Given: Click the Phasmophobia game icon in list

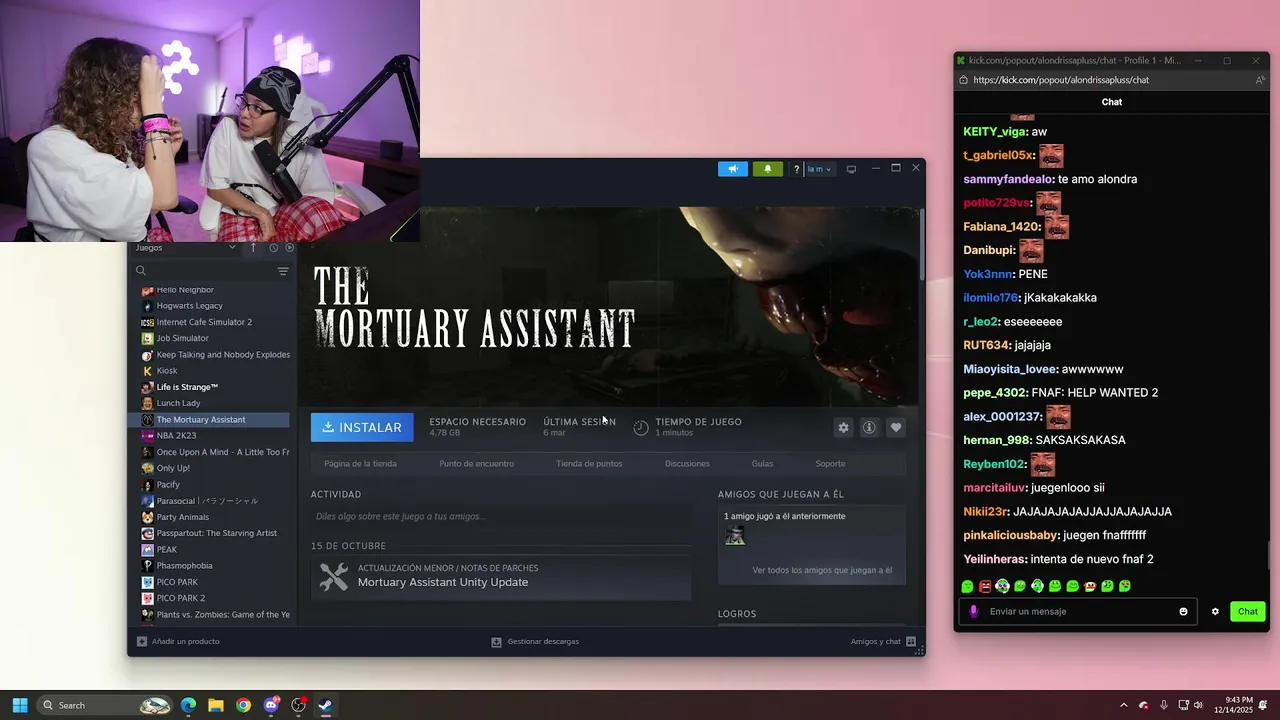Looking at the screenshot, I should [x=147, y=566].
